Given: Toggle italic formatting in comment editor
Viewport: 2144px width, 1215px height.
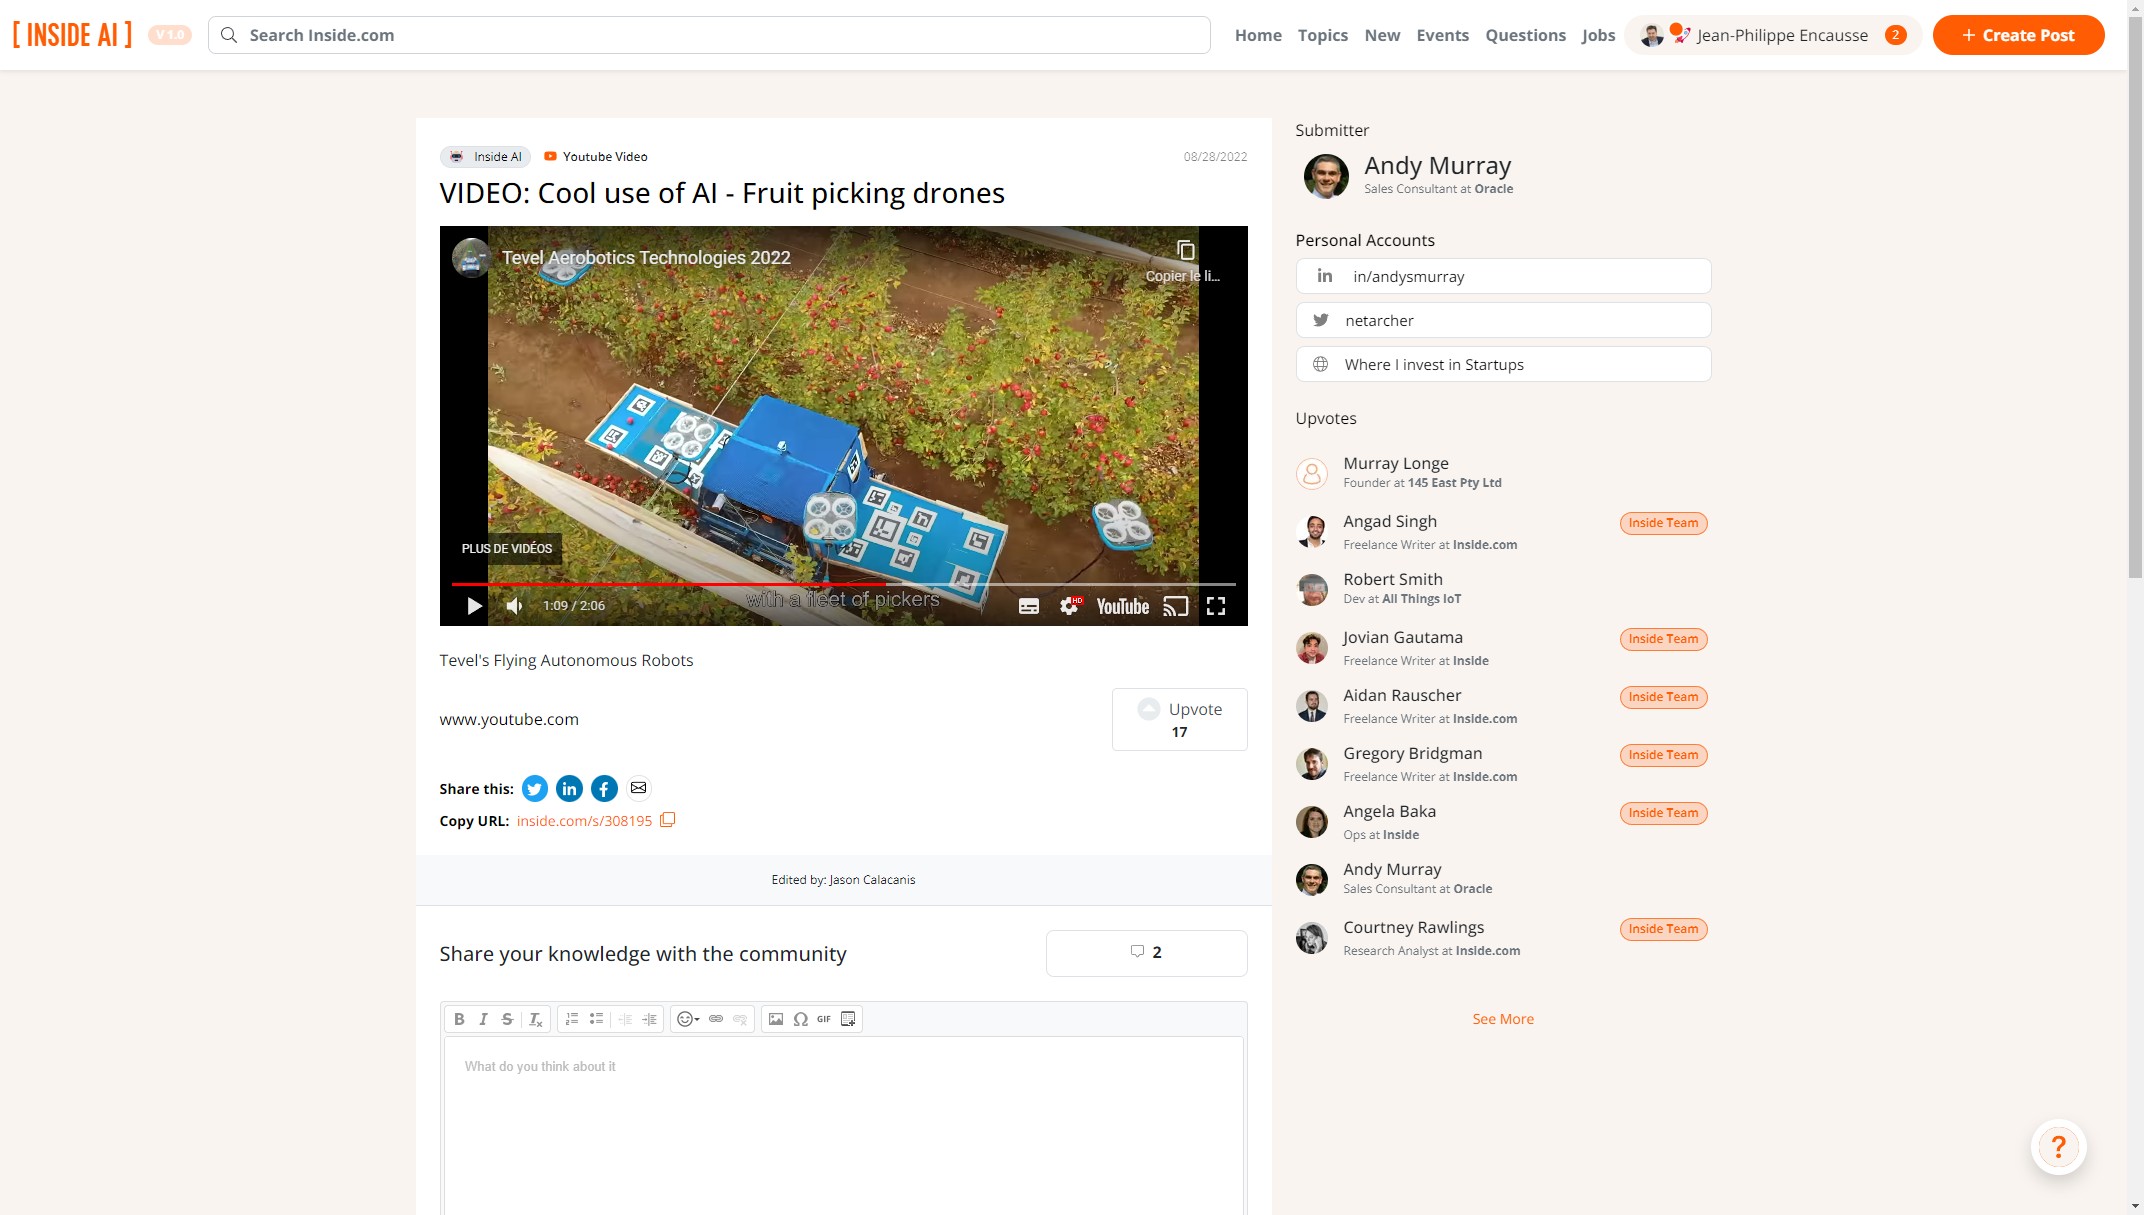Looking at the screenshot, I should tap(483, 1019).
